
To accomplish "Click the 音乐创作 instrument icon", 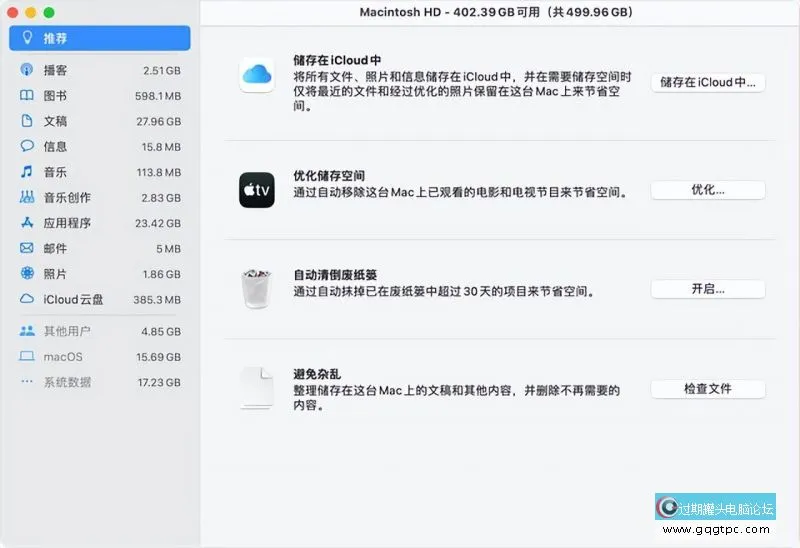I will pyautogui.click(x=27, y=197).
